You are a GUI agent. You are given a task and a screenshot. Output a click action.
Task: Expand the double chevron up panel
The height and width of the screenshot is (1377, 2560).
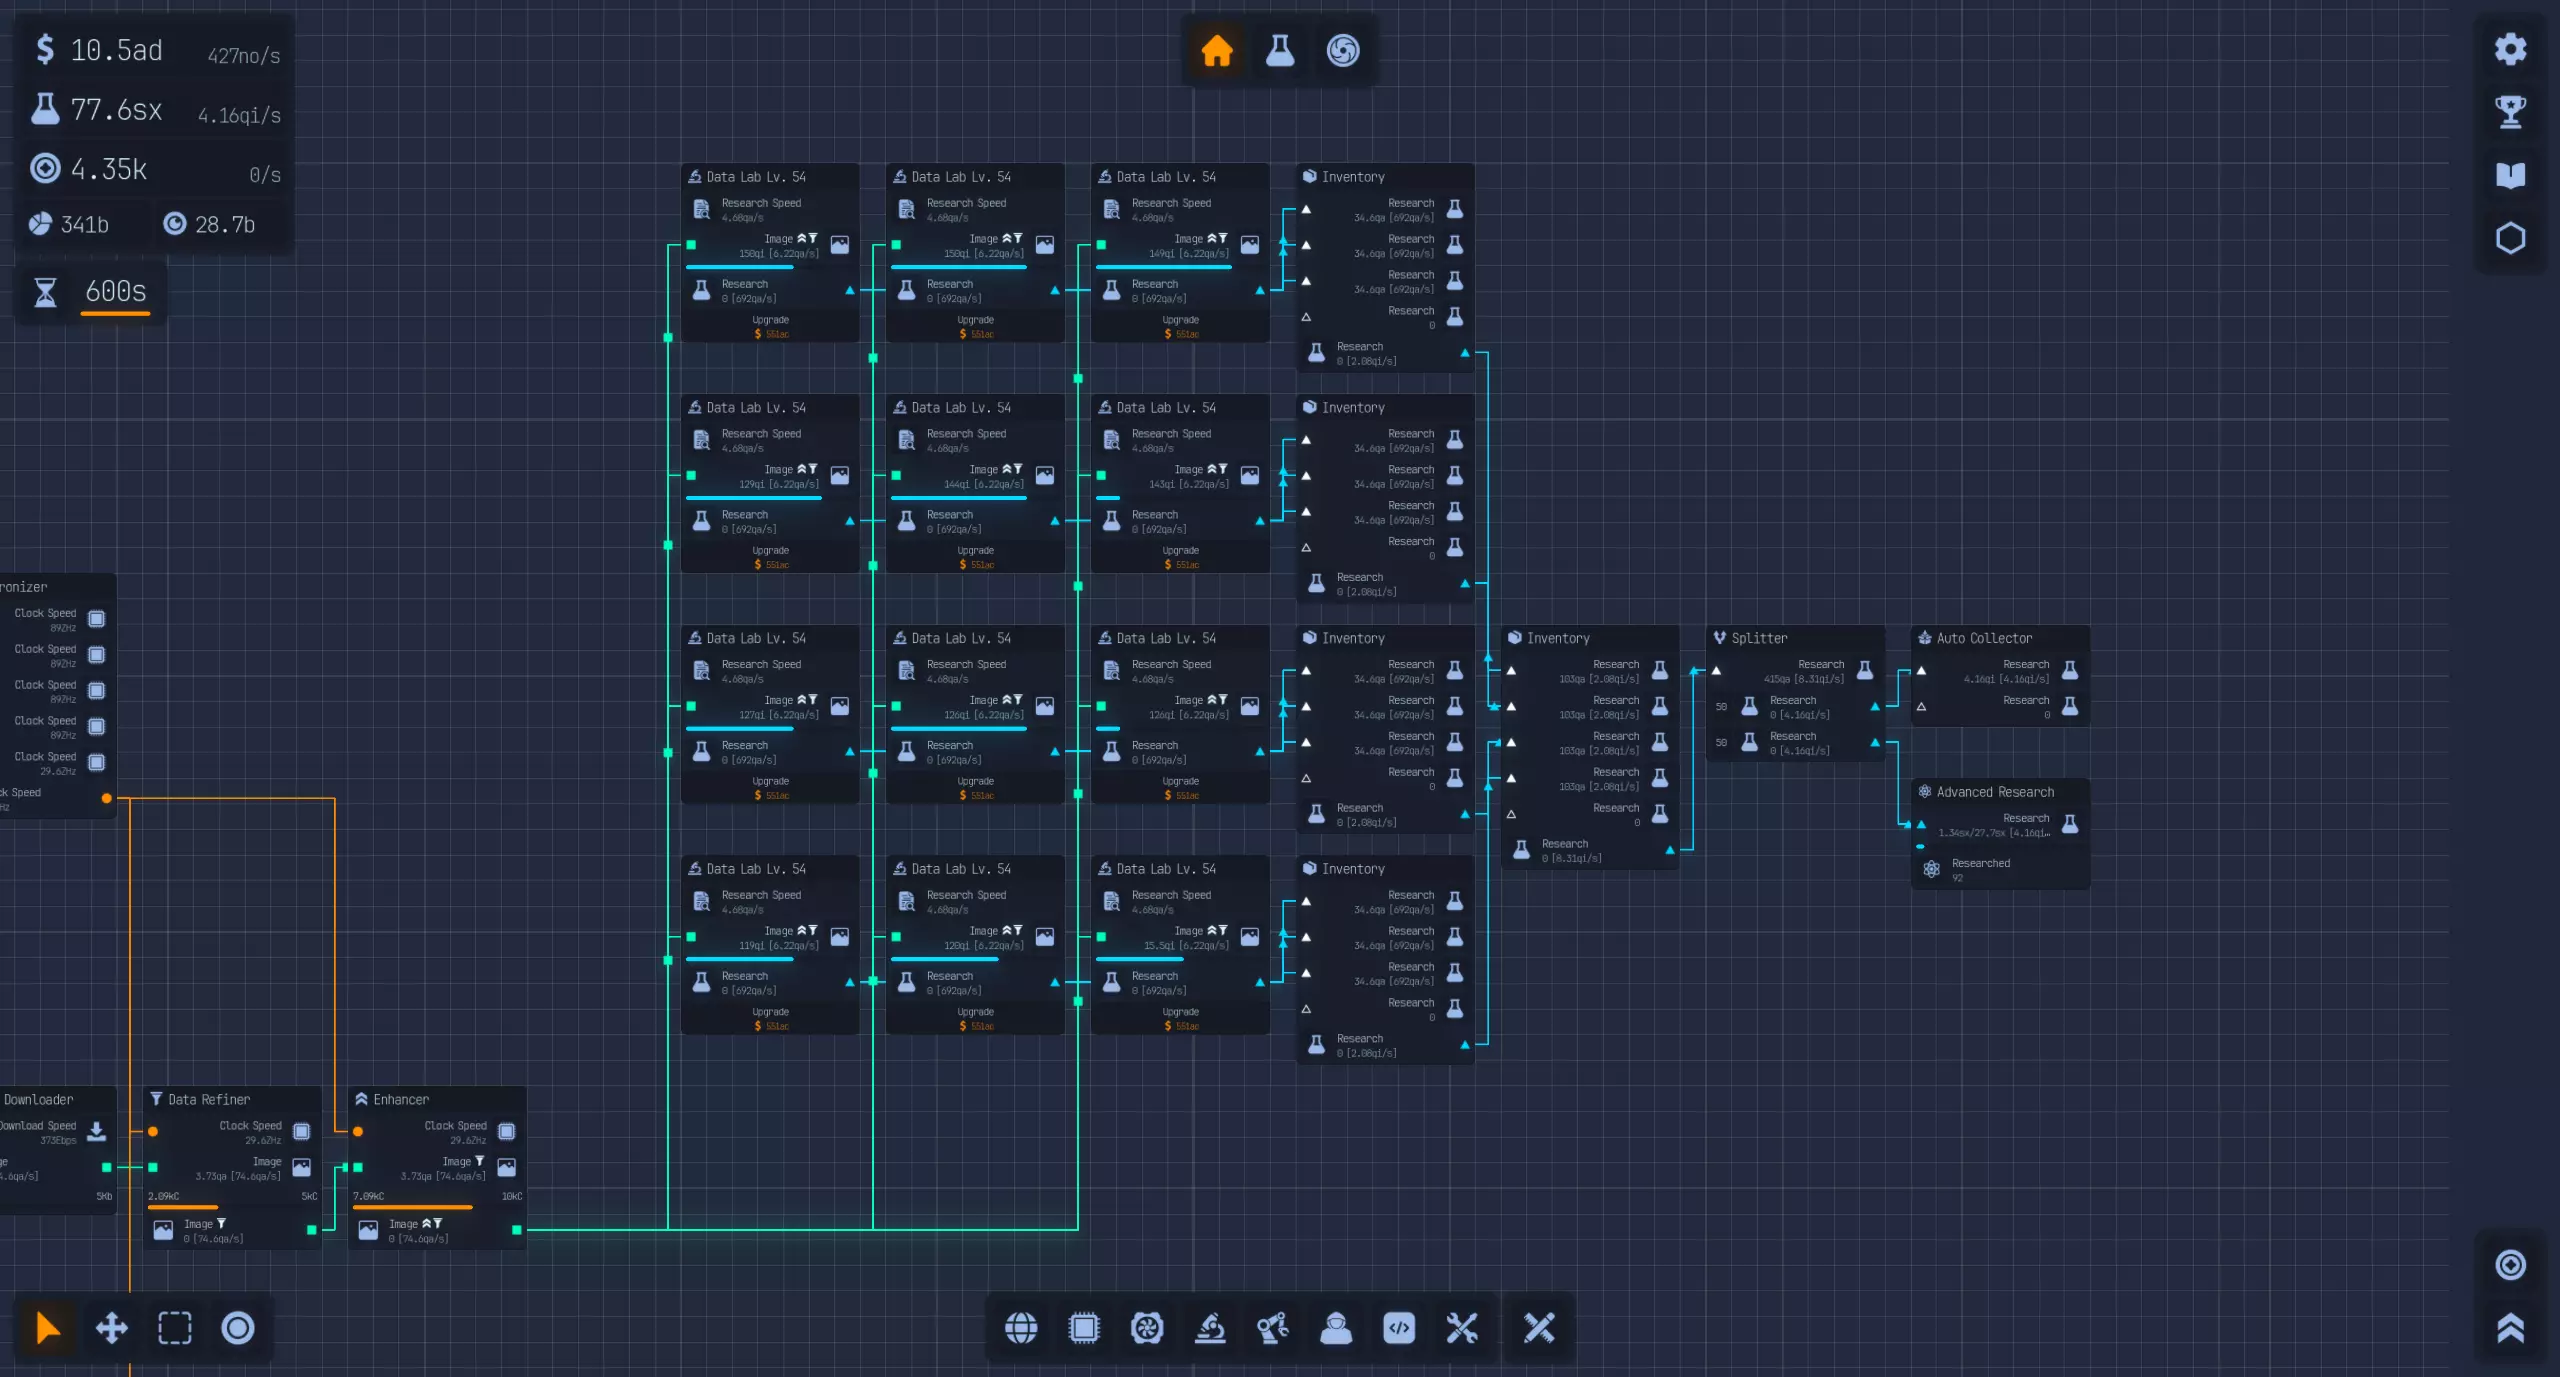(2510, 1328)
